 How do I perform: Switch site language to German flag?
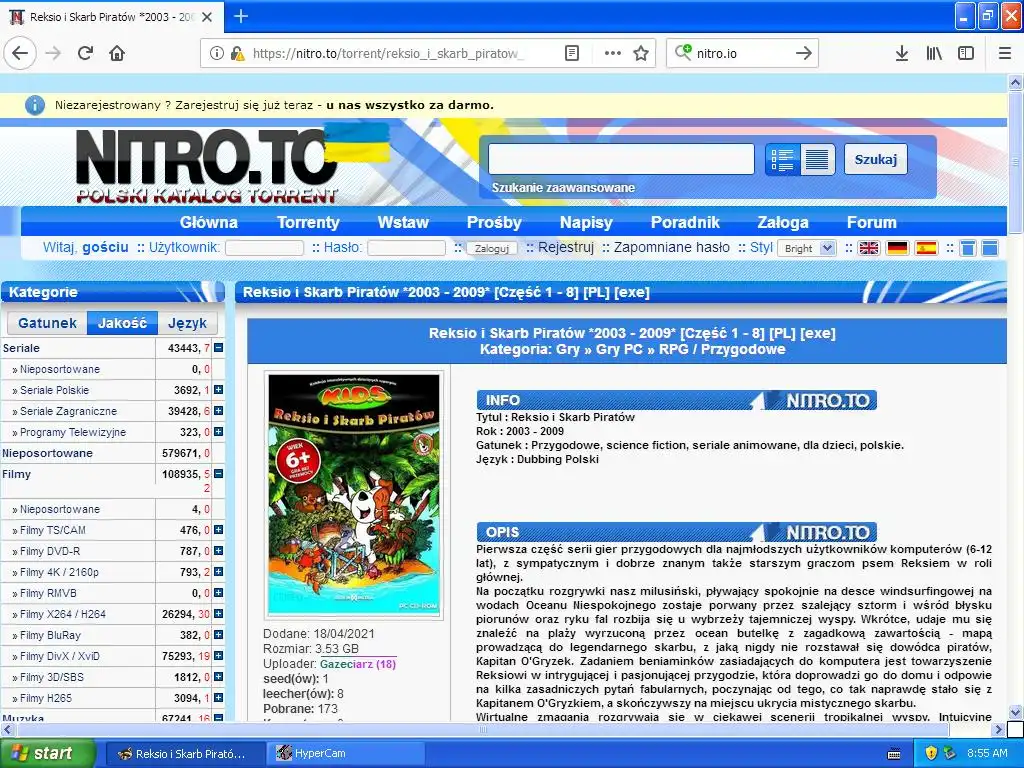[897, 248]
